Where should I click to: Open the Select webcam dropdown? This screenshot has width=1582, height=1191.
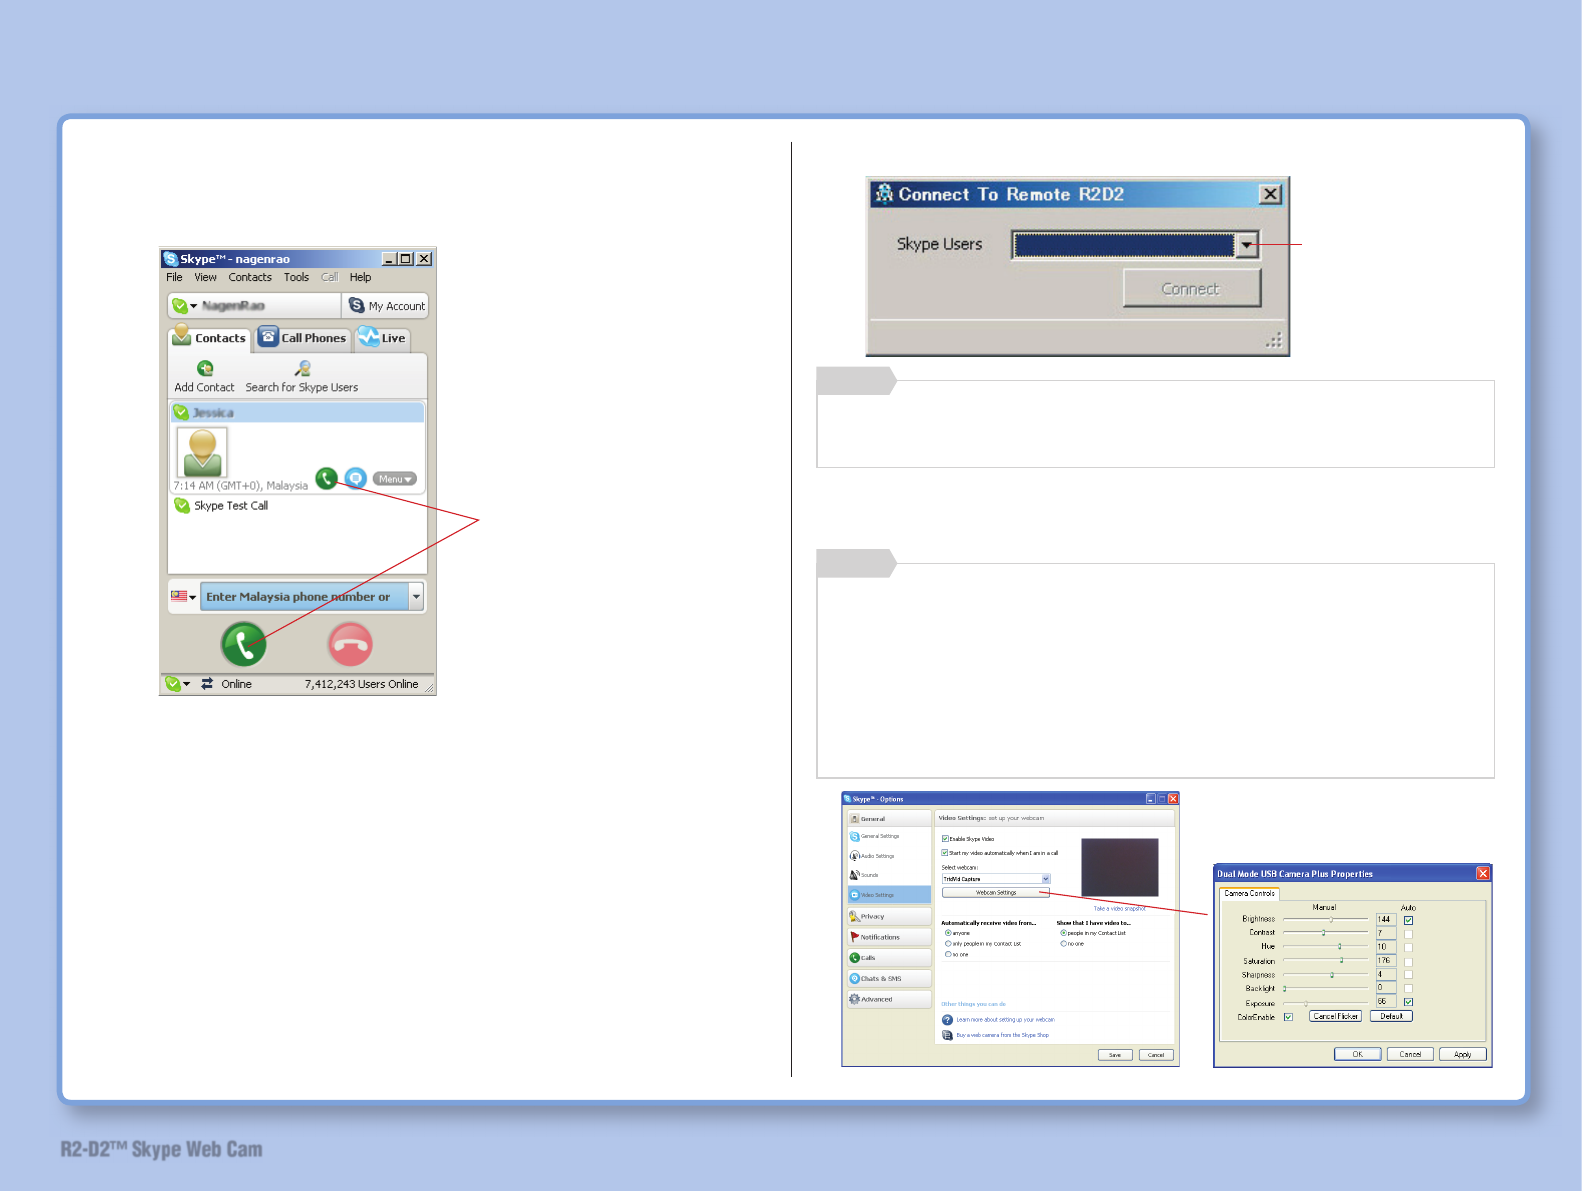pos(1046,879)
